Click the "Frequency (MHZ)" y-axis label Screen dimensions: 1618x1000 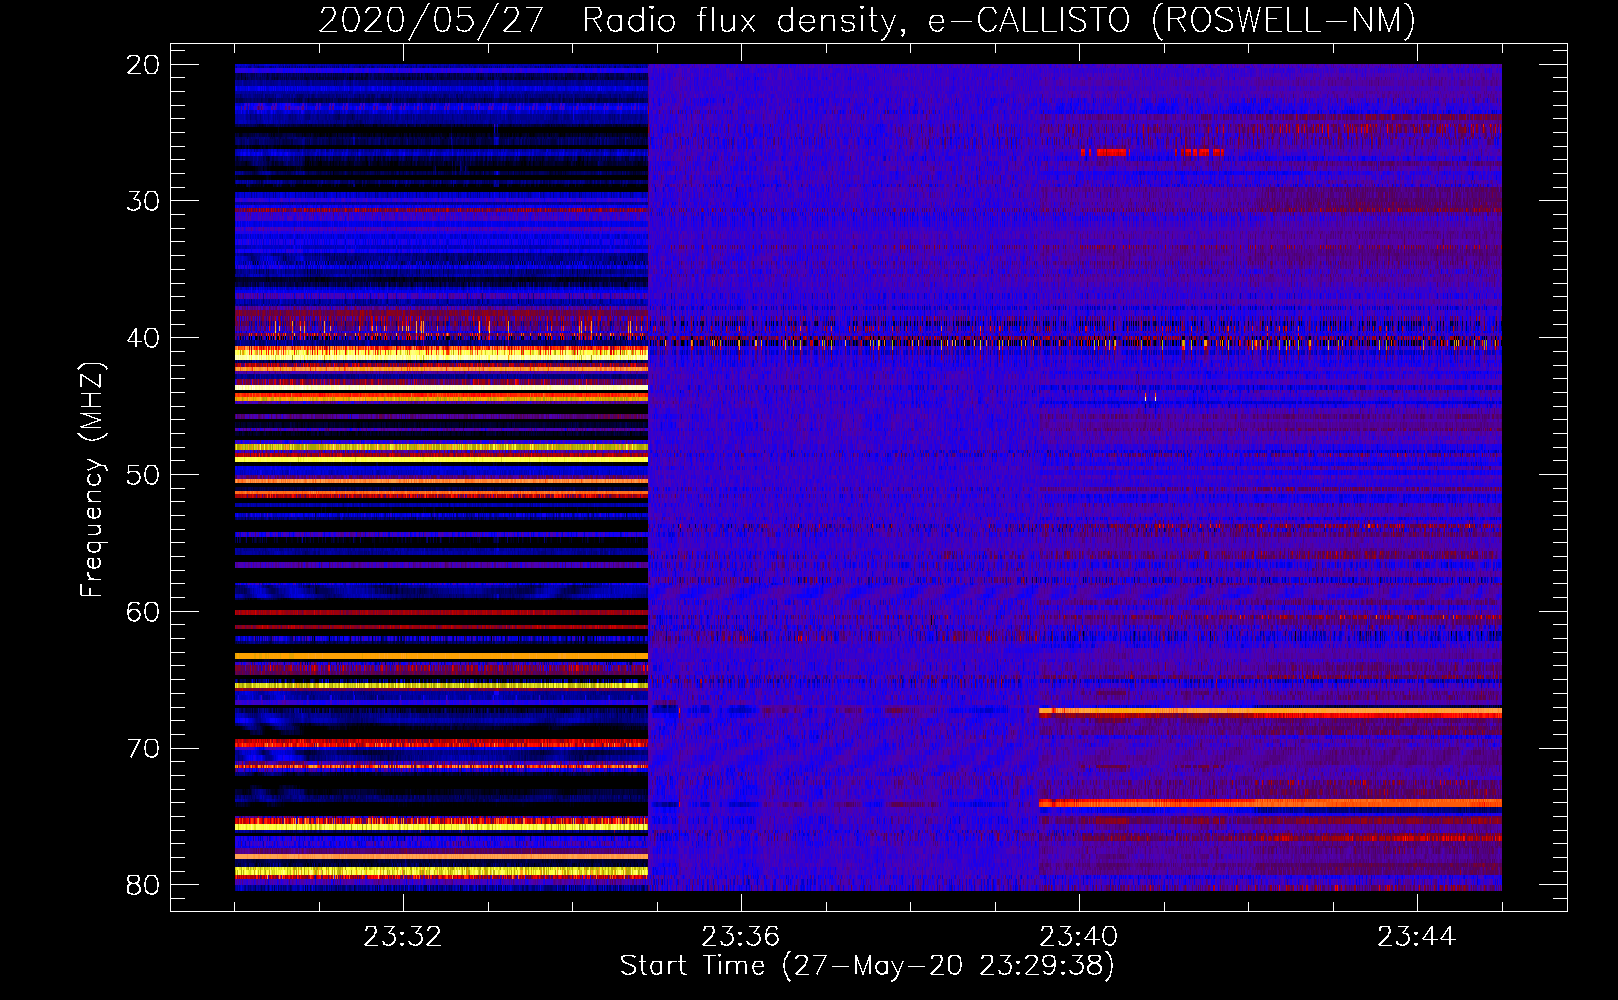pyautogui.click(x=91, y=480)
